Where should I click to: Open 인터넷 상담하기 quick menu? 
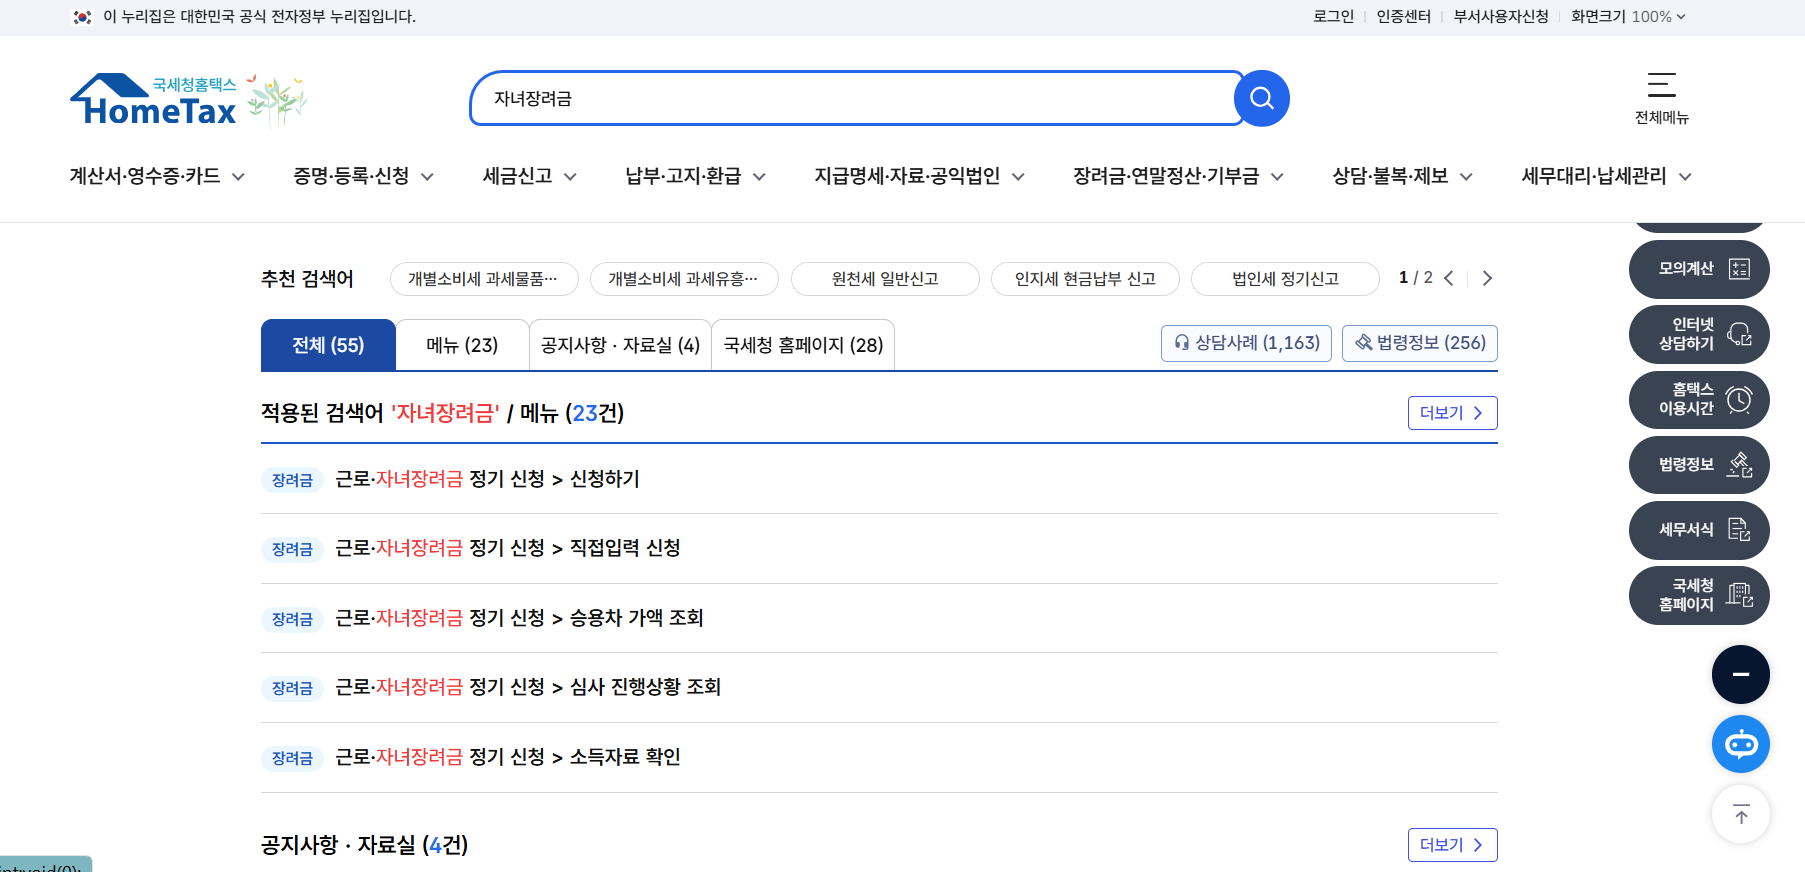(1699, 334)
